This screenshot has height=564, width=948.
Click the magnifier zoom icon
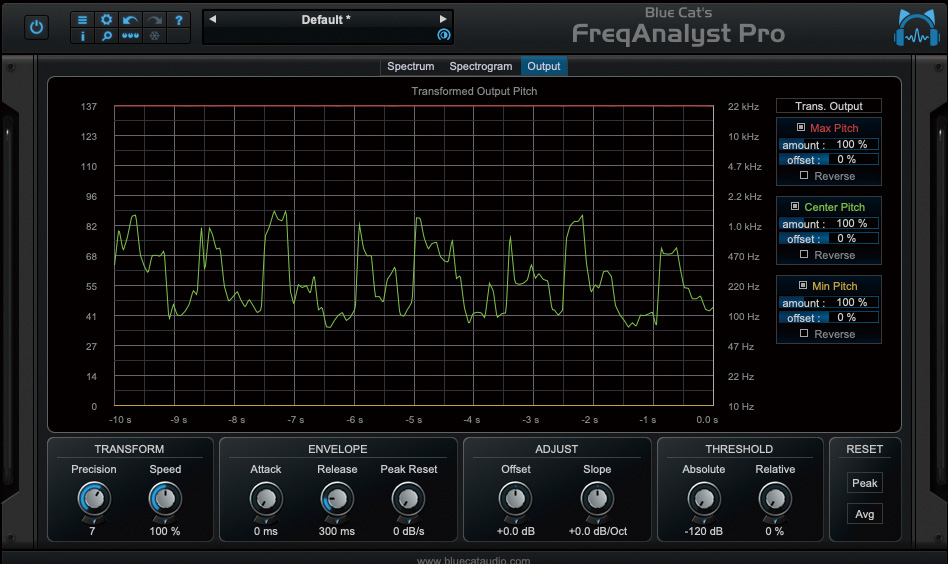point(106,36)
